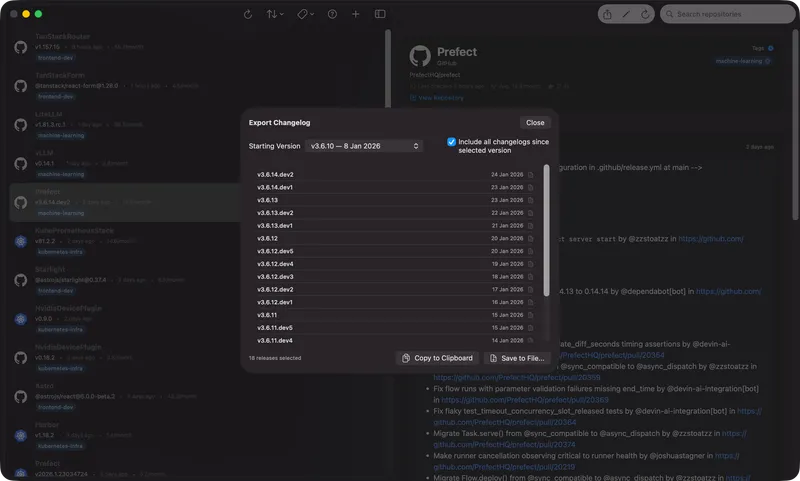Viewport: 800px width, 481px height.
Task: Click the document icon on v3.6.14.dev1 row
Action: click(x=531, y=188)
